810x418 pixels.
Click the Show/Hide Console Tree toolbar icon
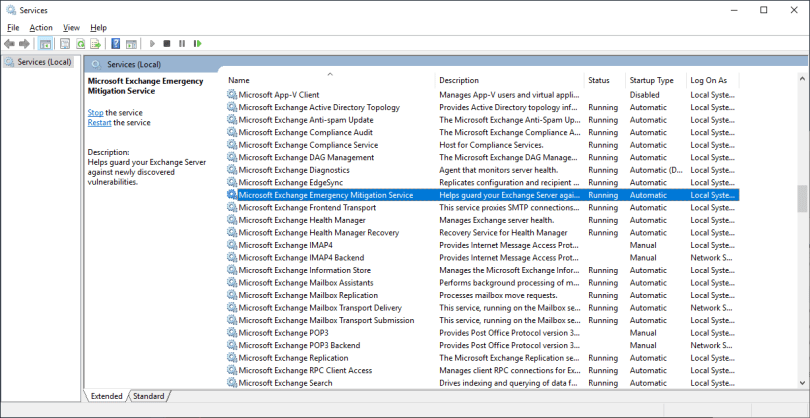click(46, 44)
